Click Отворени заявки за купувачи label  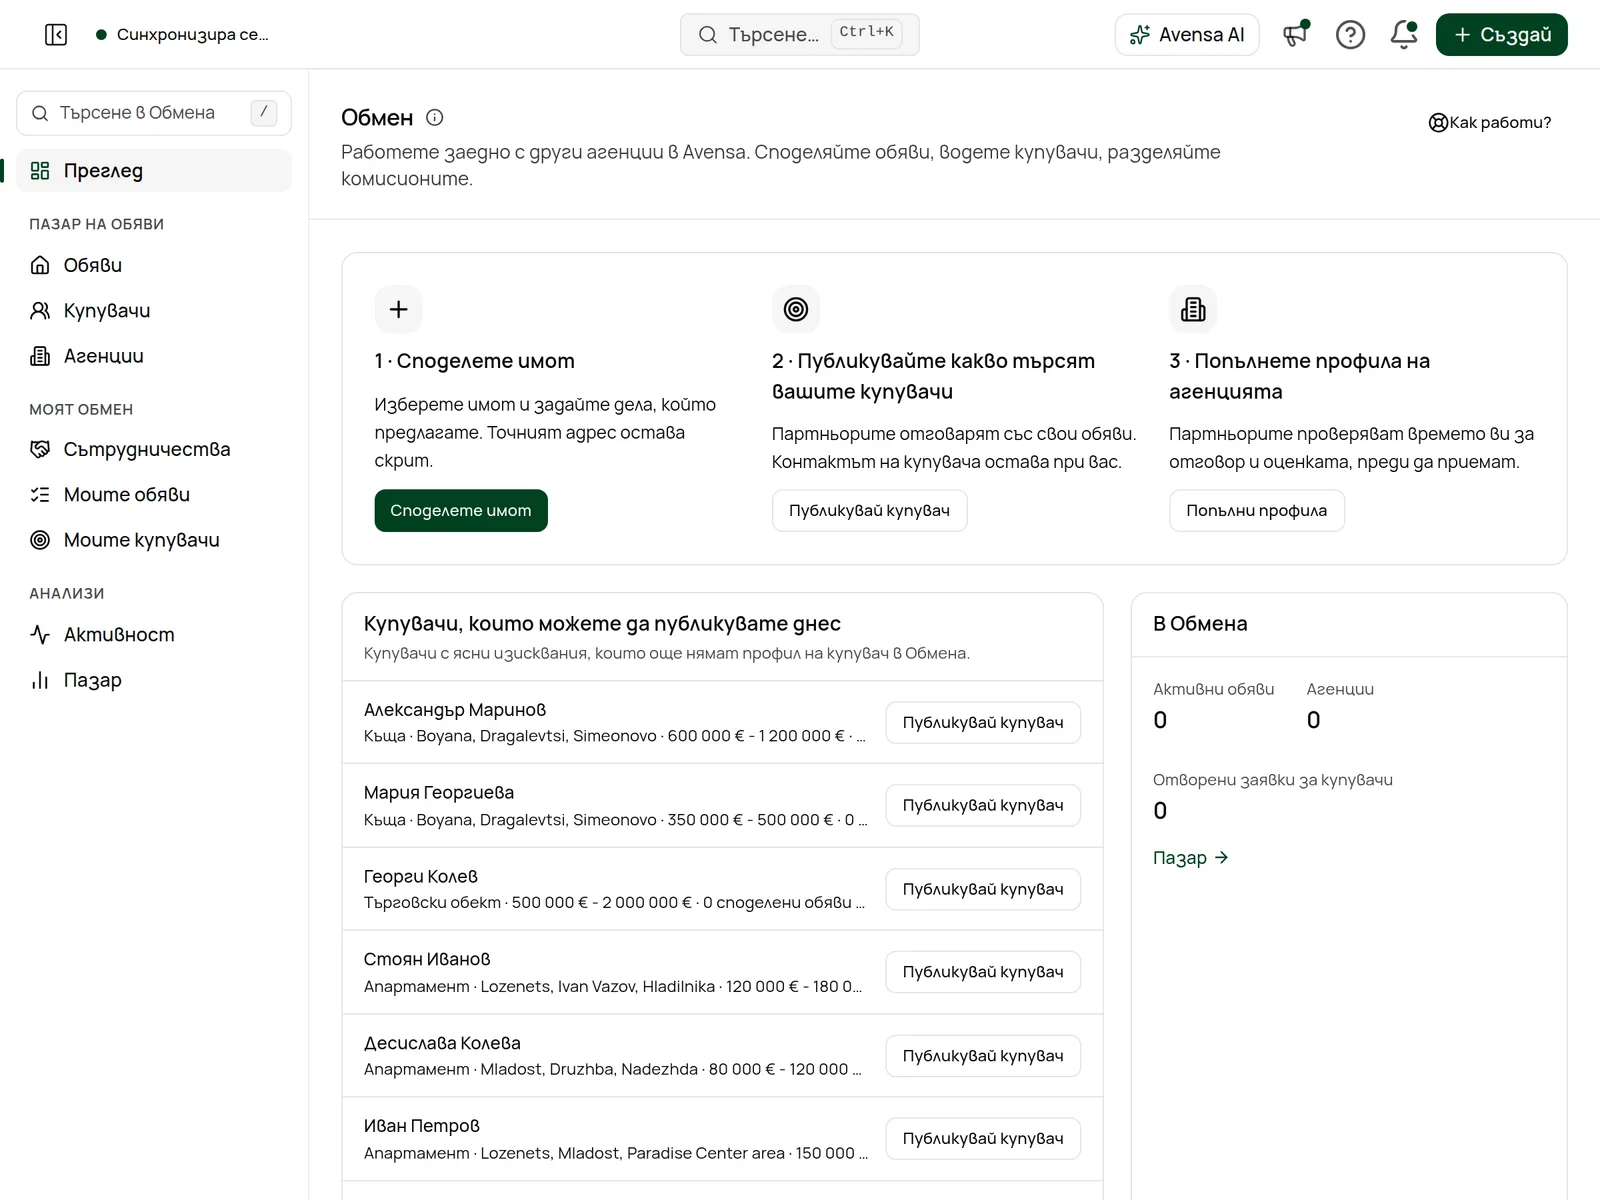point(1273,780)
